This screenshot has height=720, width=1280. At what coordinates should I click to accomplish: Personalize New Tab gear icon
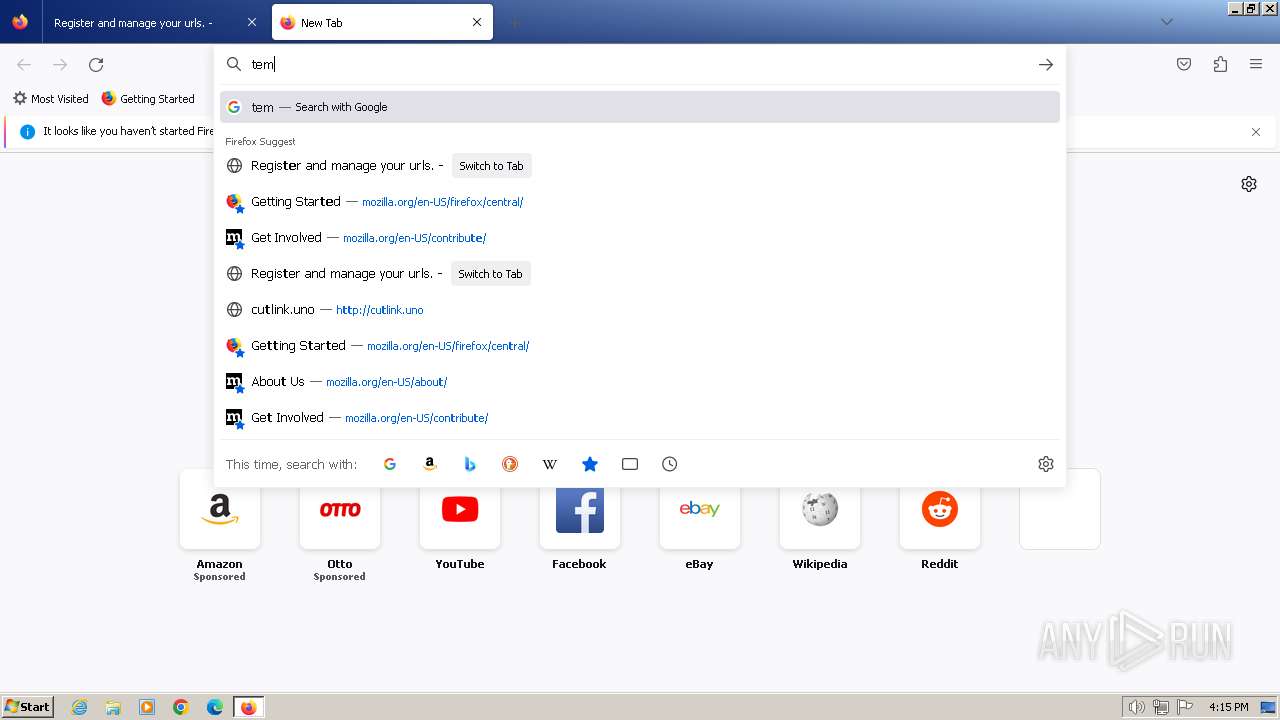1249,184
